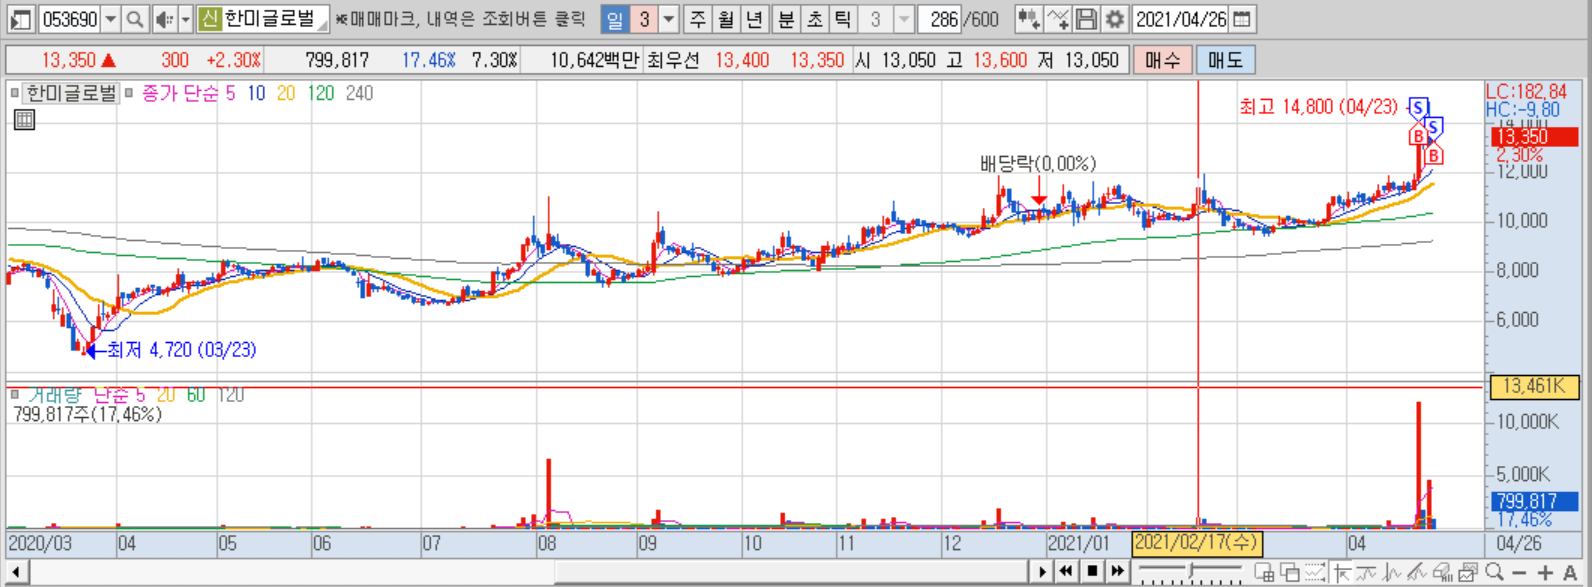
Task: Click the left arrow of horizontal scrollbar
Action: (15, 572)
